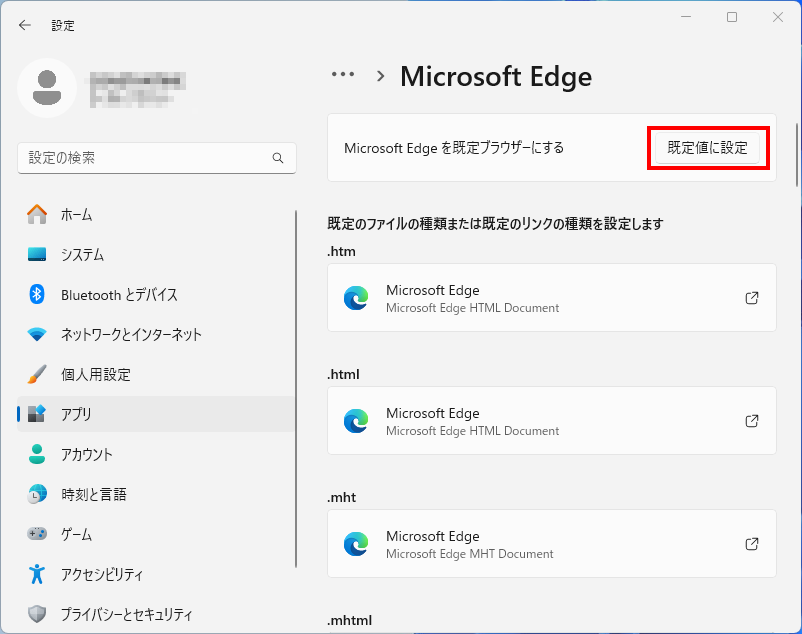Focus the 設定の検索 search field
The width and height of the screenshot is (802, 634).
coord(157,158)
